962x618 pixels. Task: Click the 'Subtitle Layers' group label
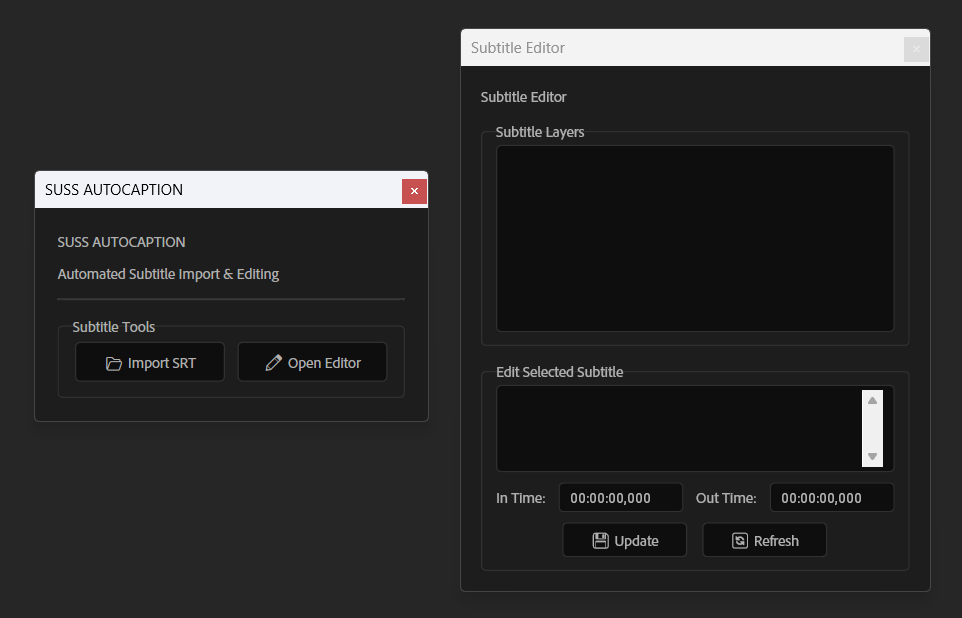[x=540, y=132]
